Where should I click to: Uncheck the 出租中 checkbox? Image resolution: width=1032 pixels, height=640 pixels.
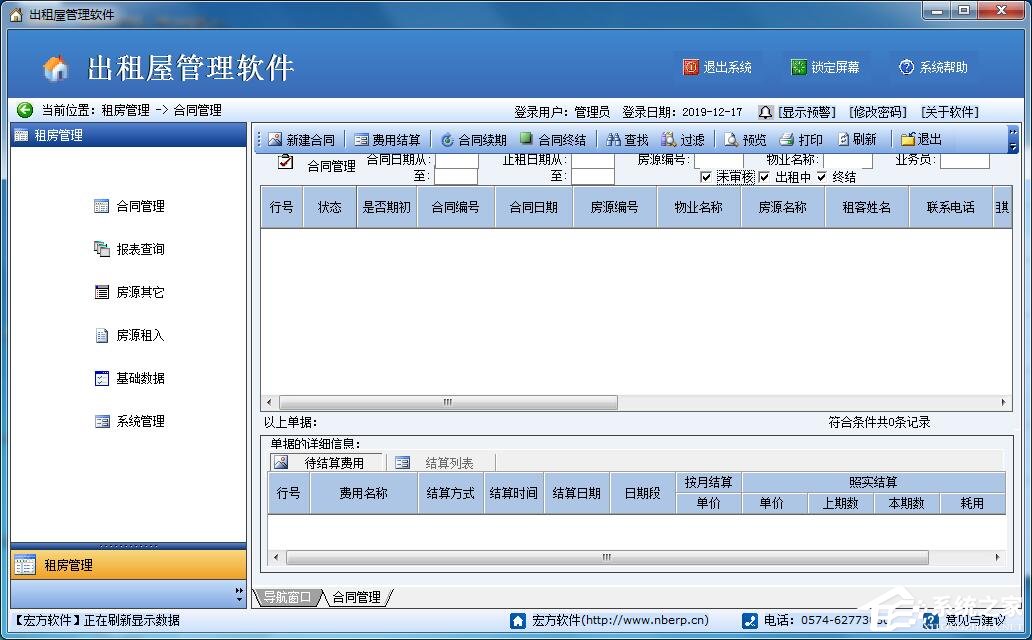pyautogui.click(x=765, y=177)
